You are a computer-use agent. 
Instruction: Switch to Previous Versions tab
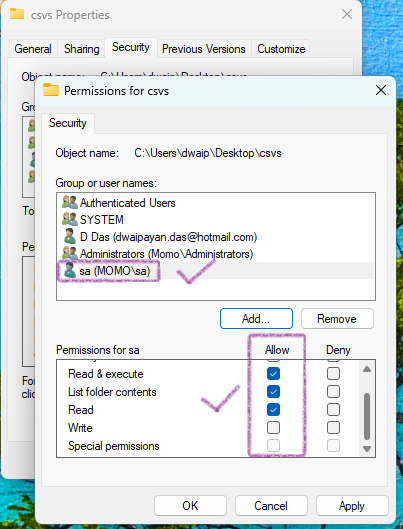[x=204, y=49]
